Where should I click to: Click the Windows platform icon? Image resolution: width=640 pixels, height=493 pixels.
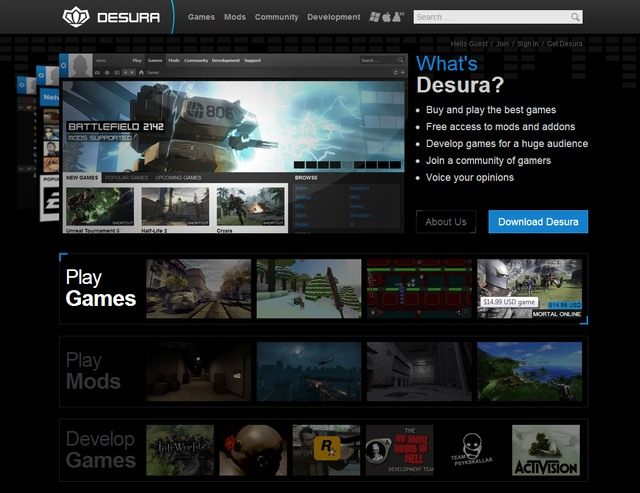click(x=375, y=17)
